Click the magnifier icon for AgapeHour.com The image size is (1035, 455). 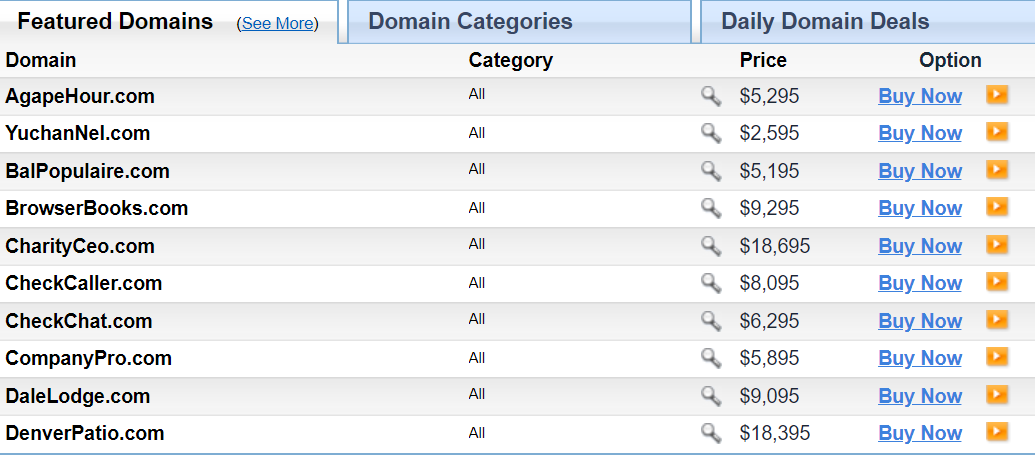(710, 96)
